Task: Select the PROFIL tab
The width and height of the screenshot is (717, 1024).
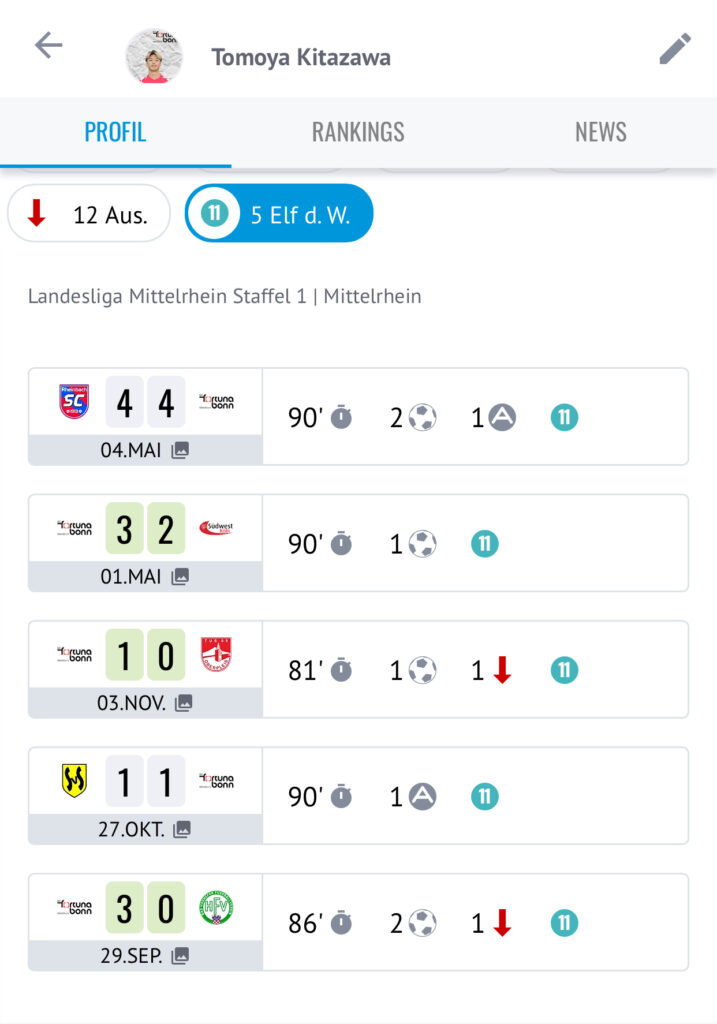Action: [x=116, y=132]
